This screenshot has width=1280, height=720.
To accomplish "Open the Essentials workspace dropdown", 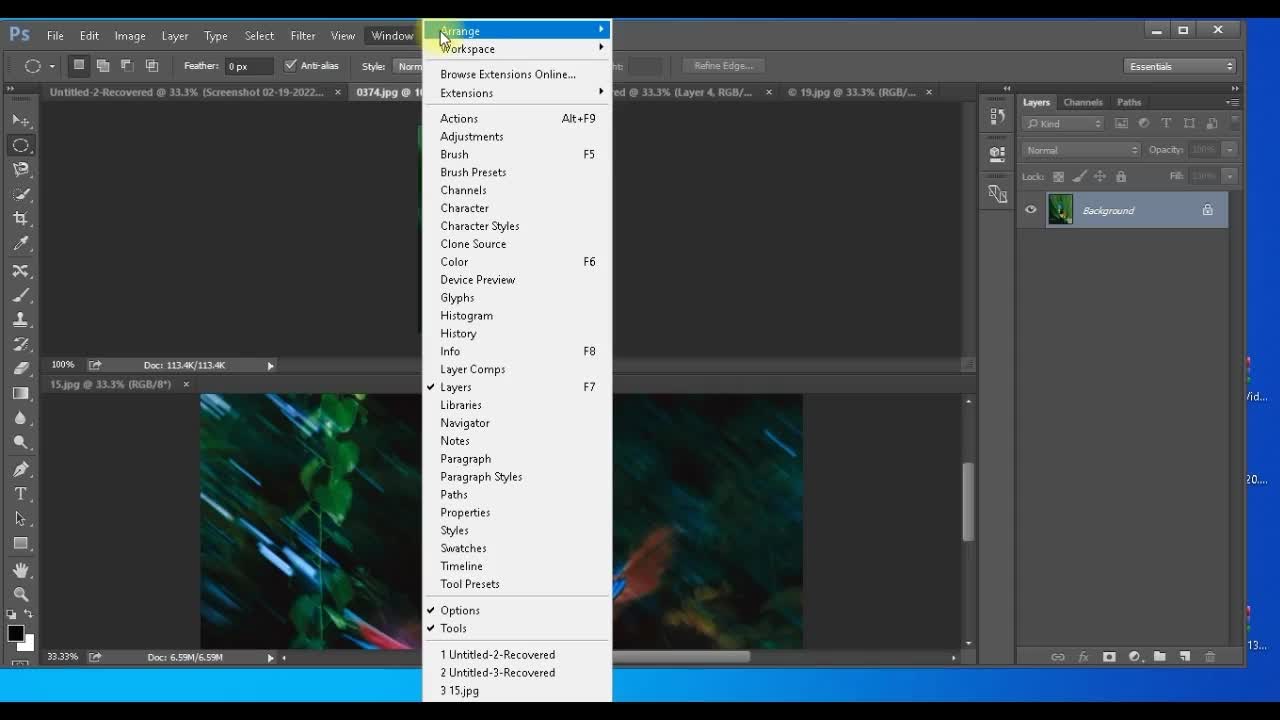I will point(1180,66).
